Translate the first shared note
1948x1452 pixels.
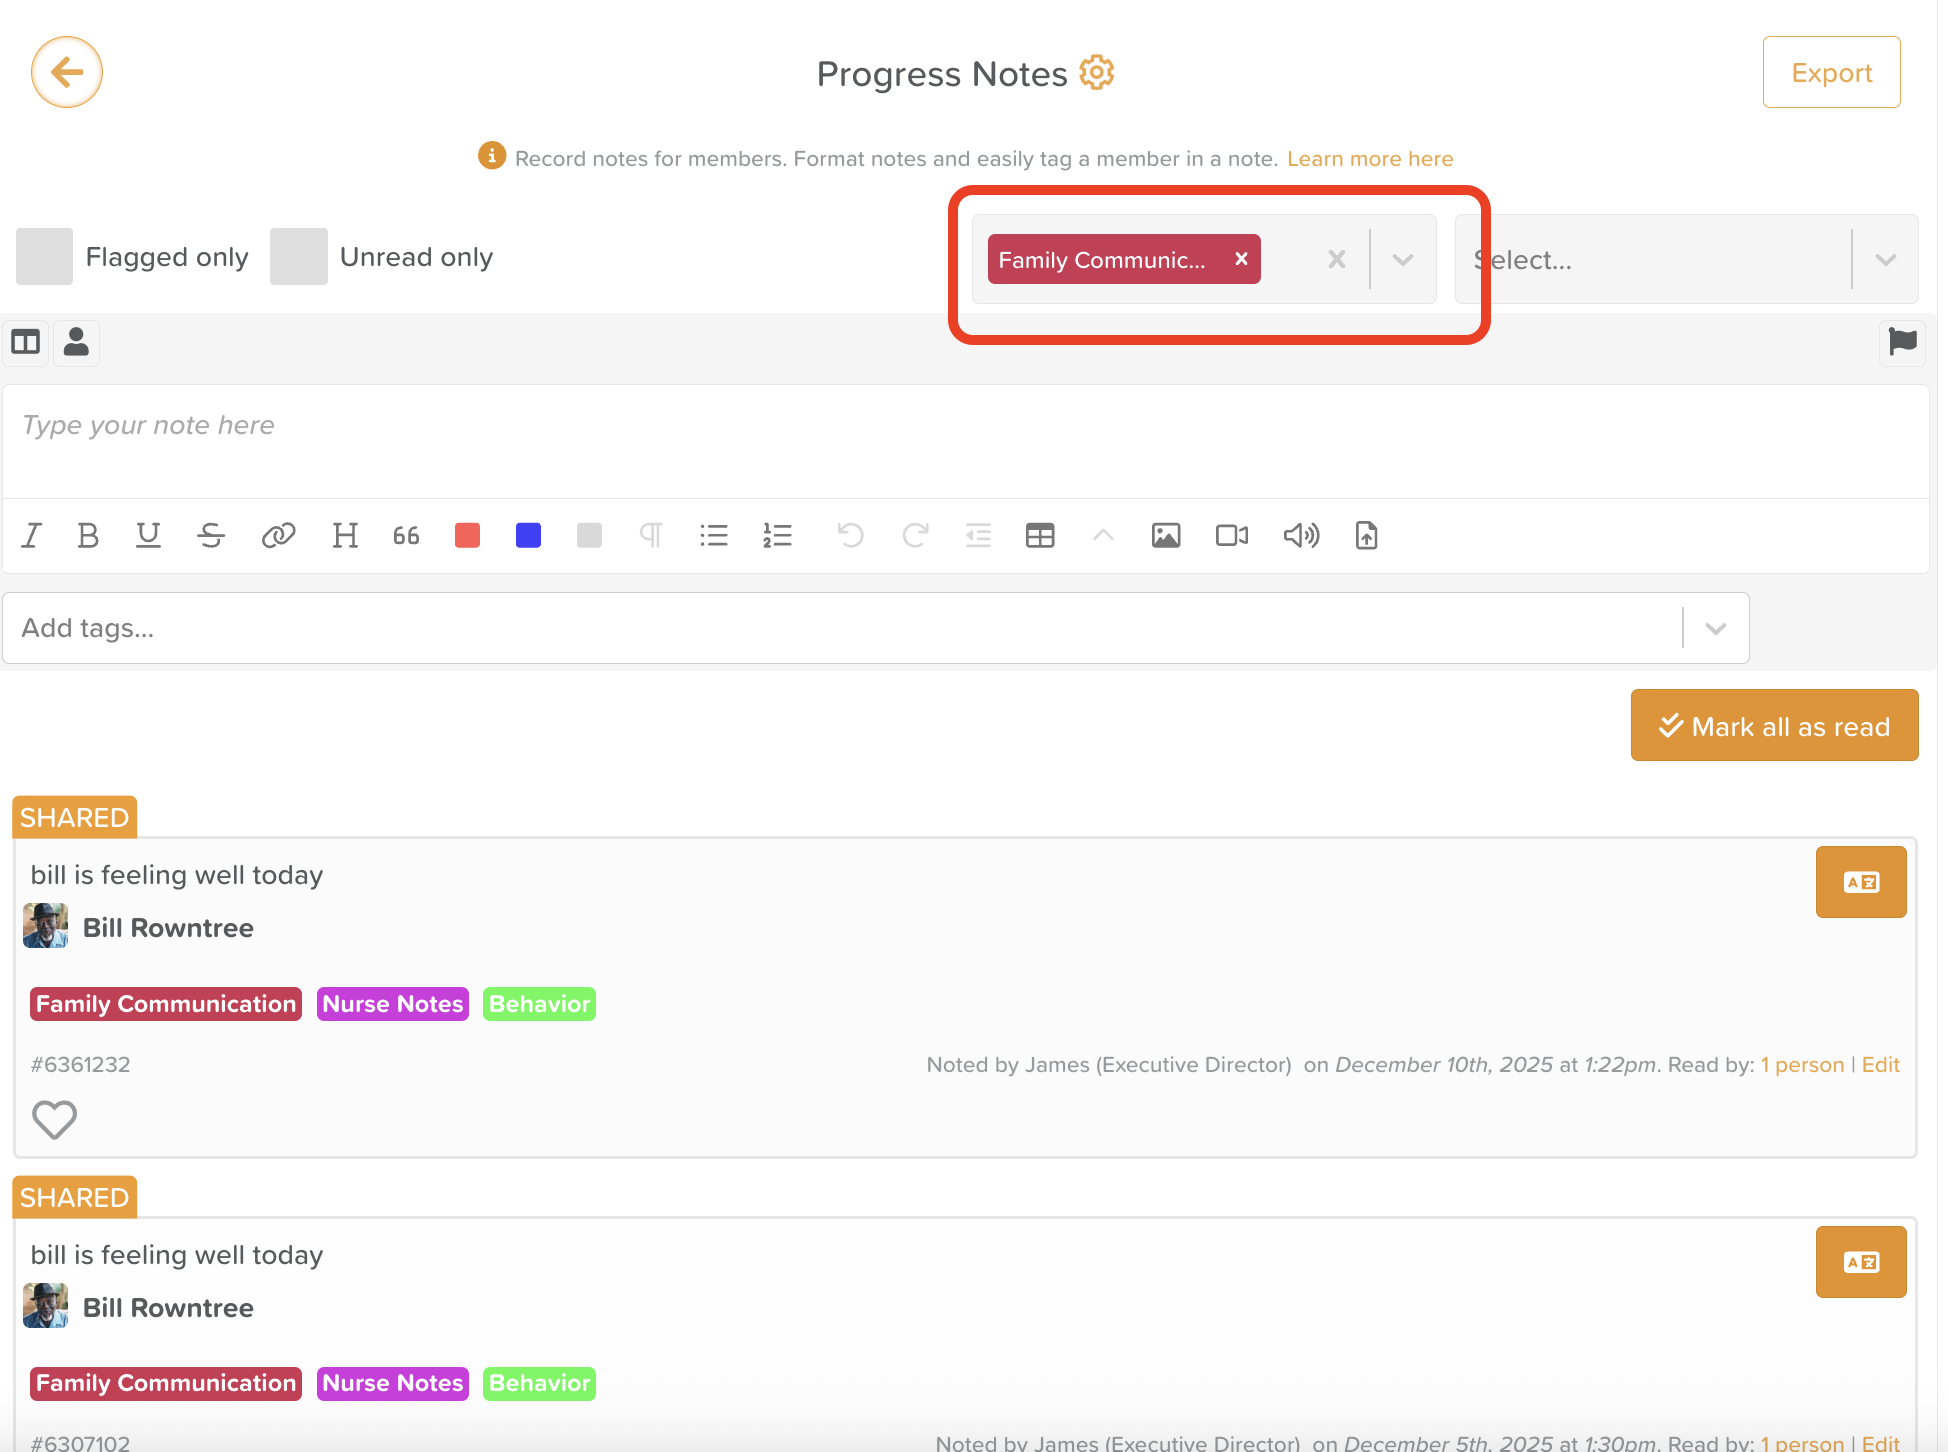tap(1860, 882)
